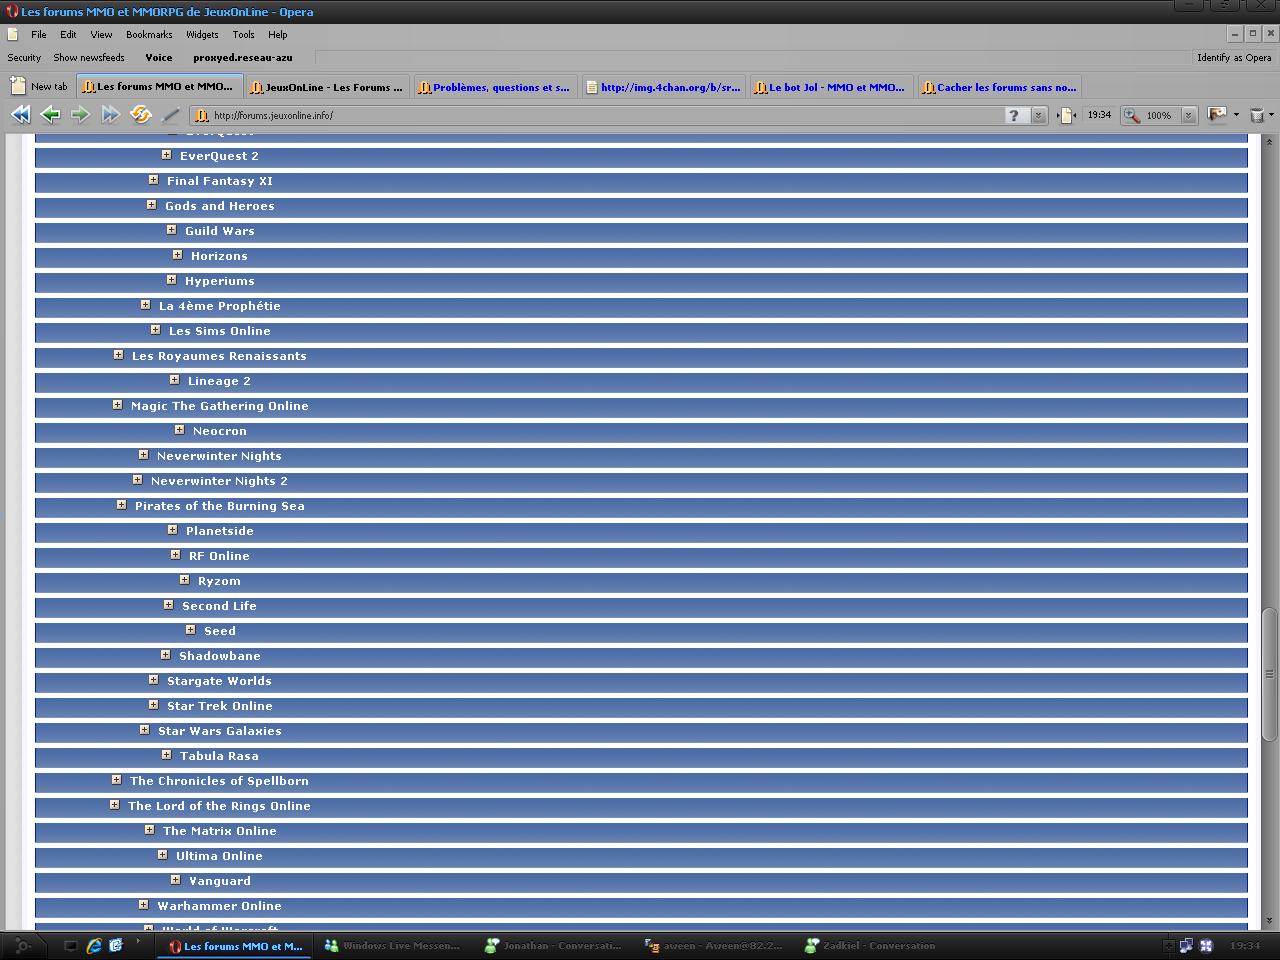Screen dimensions: 1280x960
Task: Expand the Ryzom forum node
Action: pos(185,580)
